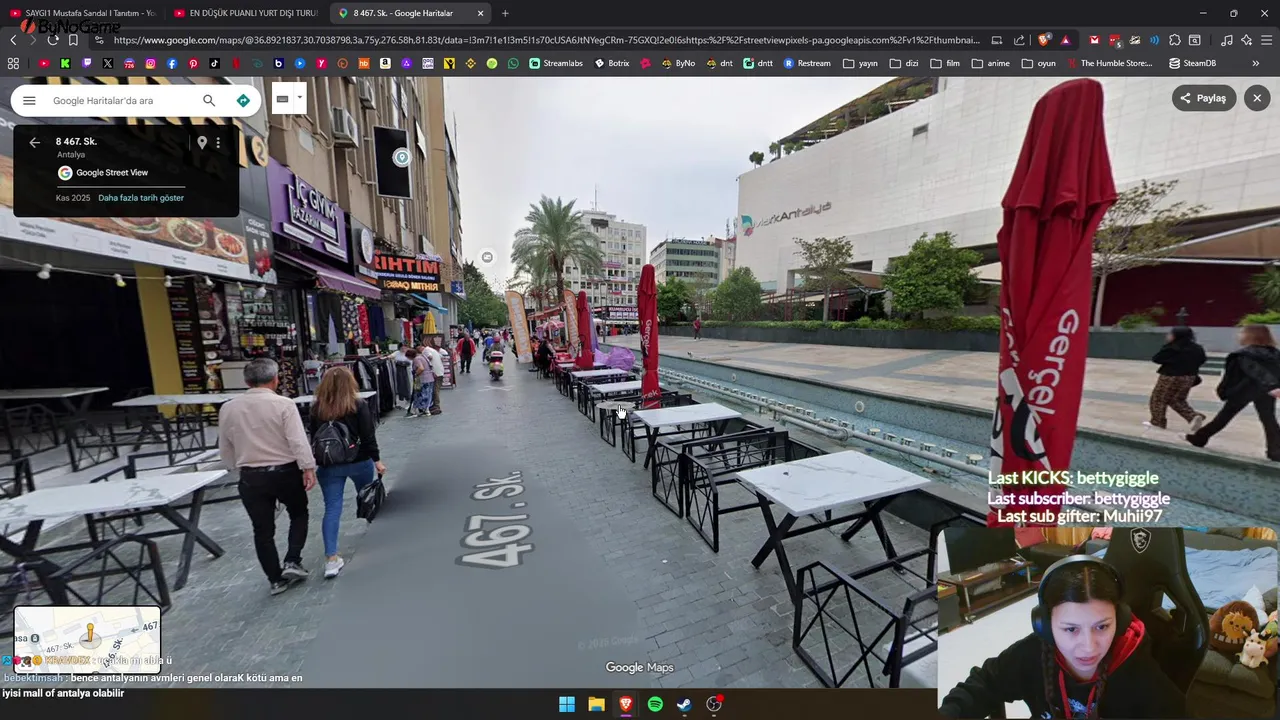This screenshot has height=720, width=1280.
Task: Close Street View with the X button
Action: click(1257, 98)
